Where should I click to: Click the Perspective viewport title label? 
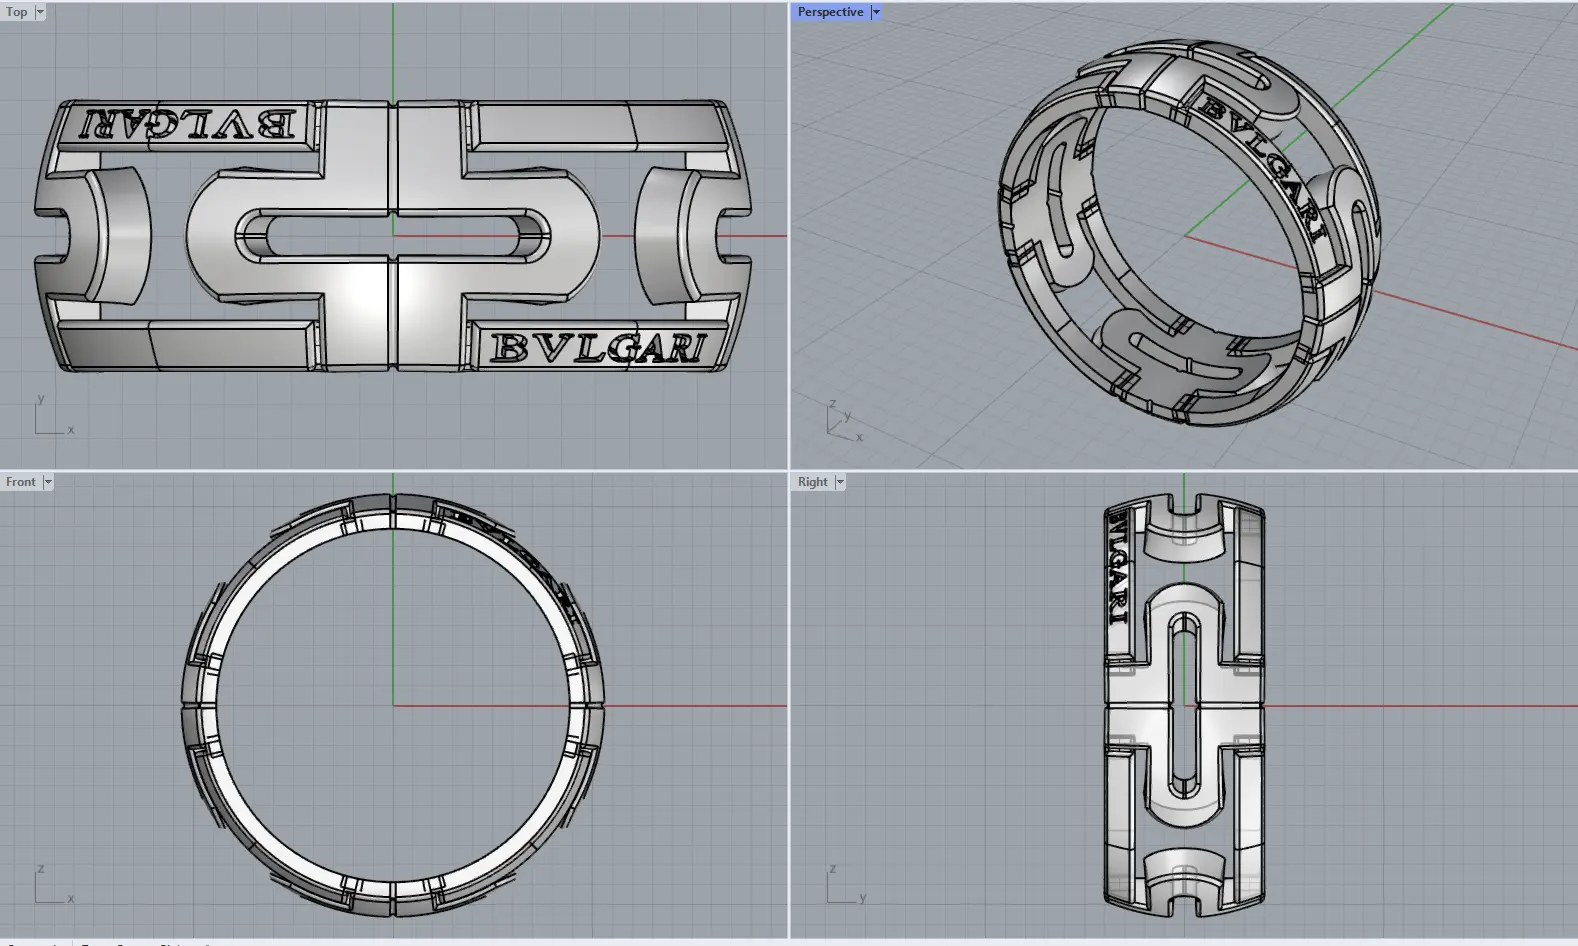(x=830, y=12)
